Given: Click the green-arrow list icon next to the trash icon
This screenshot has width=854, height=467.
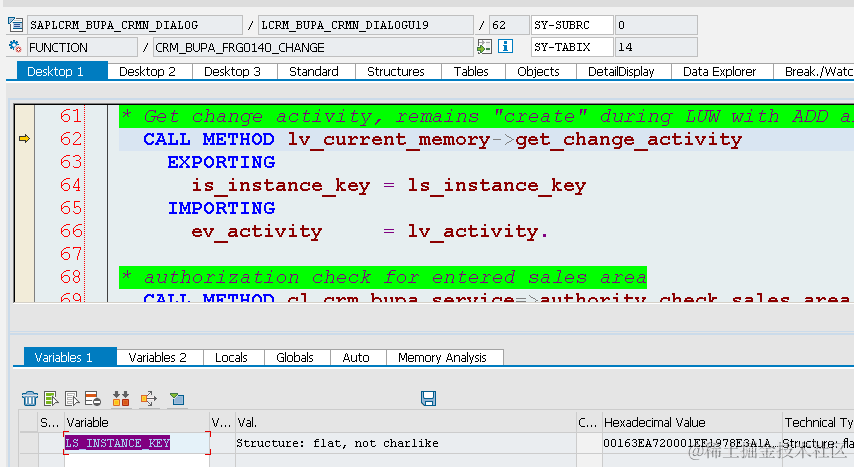Looking at the screenshot, I should pyautogui.click(x=51, y=399).
